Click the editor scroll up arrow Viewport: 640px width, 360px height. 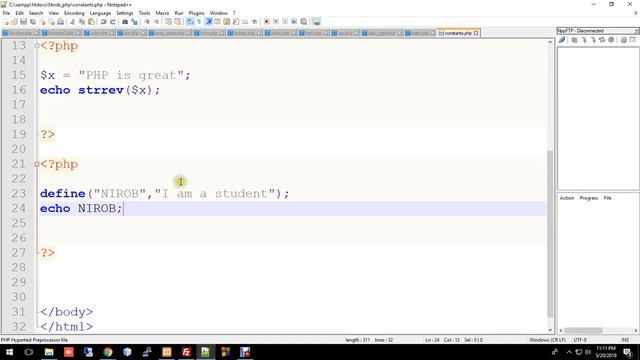pyautogui.click(x=550, y=42)
